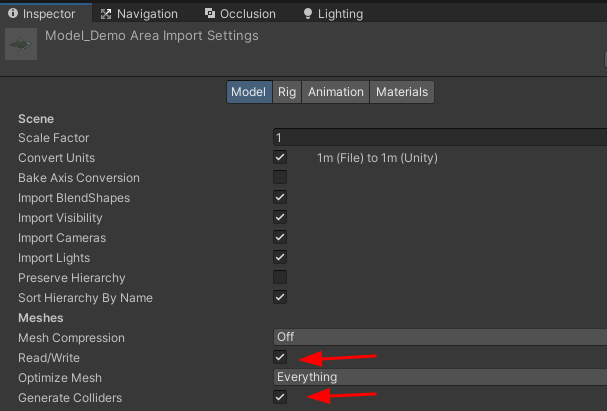Switch to the Rig tab
Image resolution: width=607 pixels, height=411 pixels.
[287, 92]
